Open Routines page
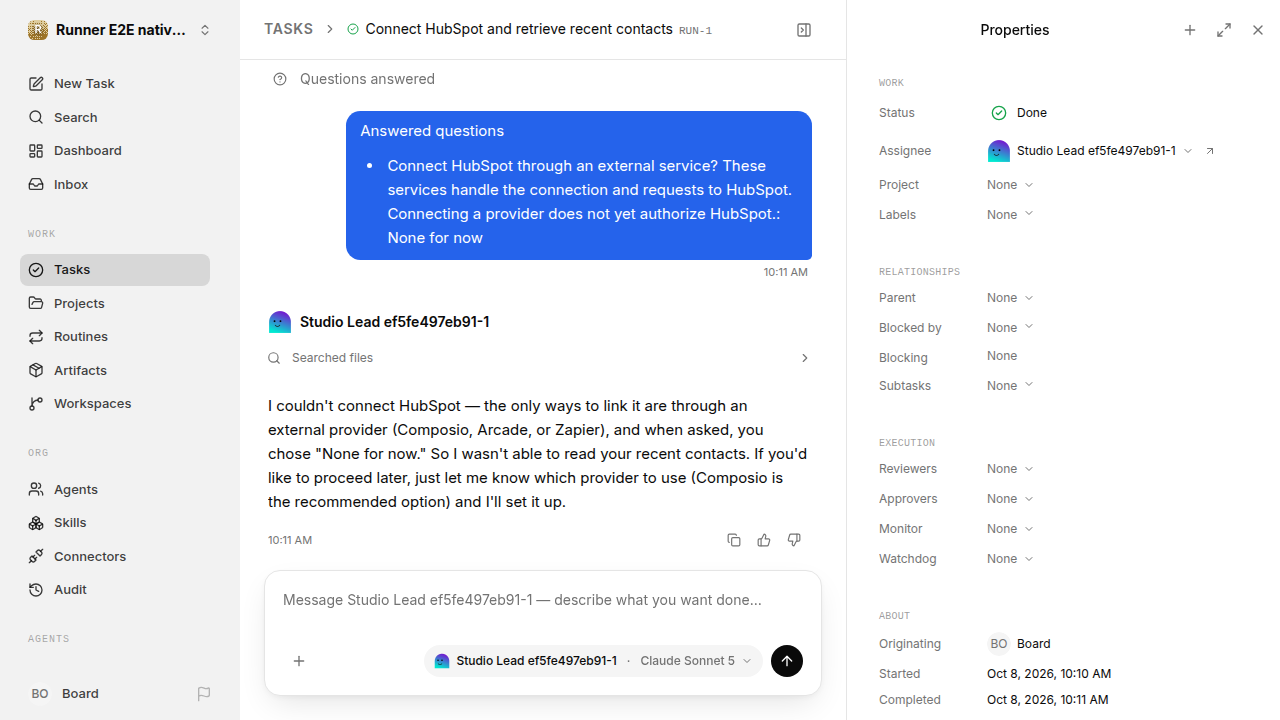 tap(115, 337)
